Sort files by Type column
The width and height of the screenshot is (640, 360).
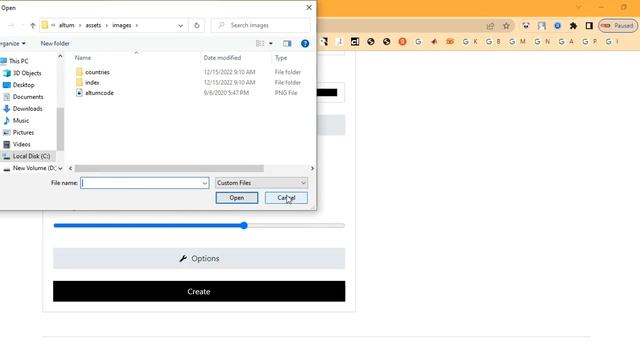point(281,58)
